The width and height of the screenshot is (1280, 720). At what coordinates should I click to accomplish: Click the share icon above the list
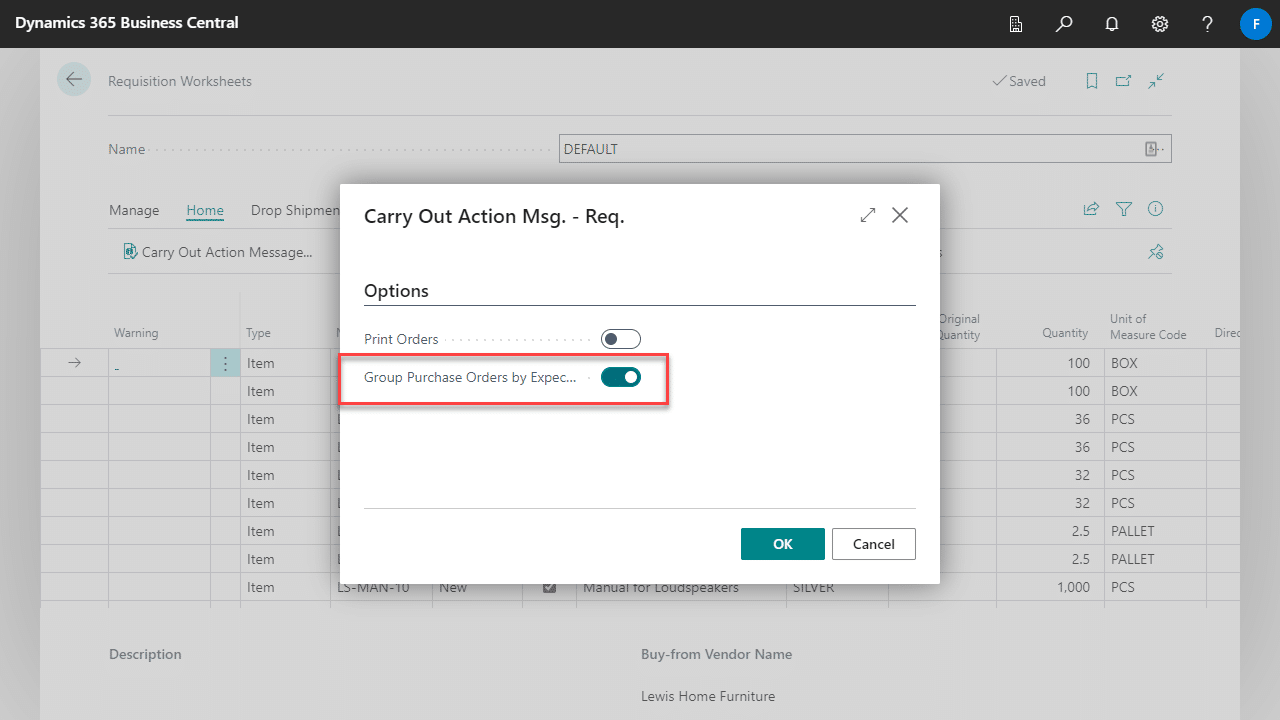(1091, 209)
